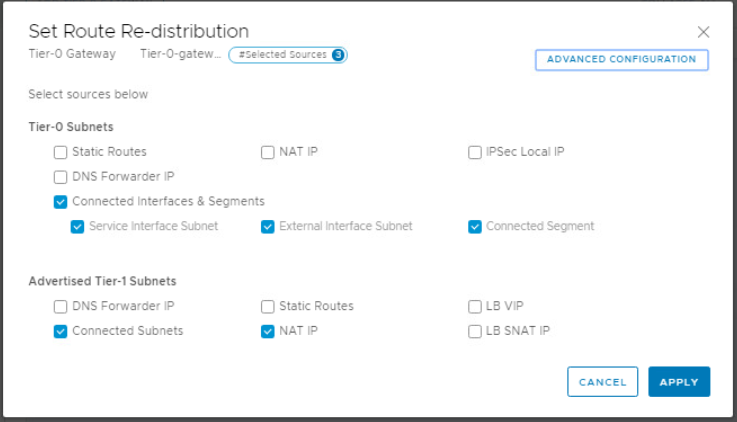Uncheck Connected Interfaces & Segments
737x422 pixels.
60,202
